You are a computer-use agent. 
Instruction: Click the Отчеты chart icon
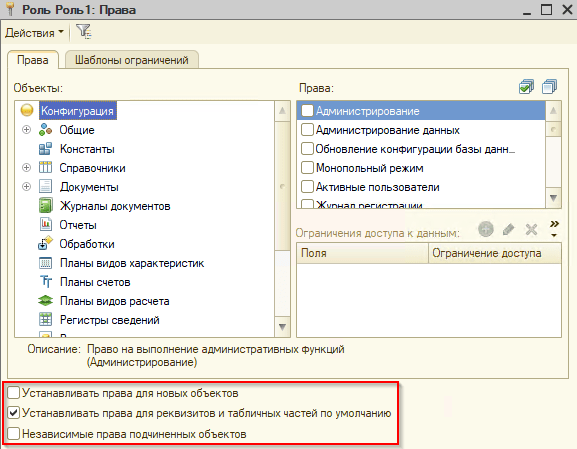[45, 224]
